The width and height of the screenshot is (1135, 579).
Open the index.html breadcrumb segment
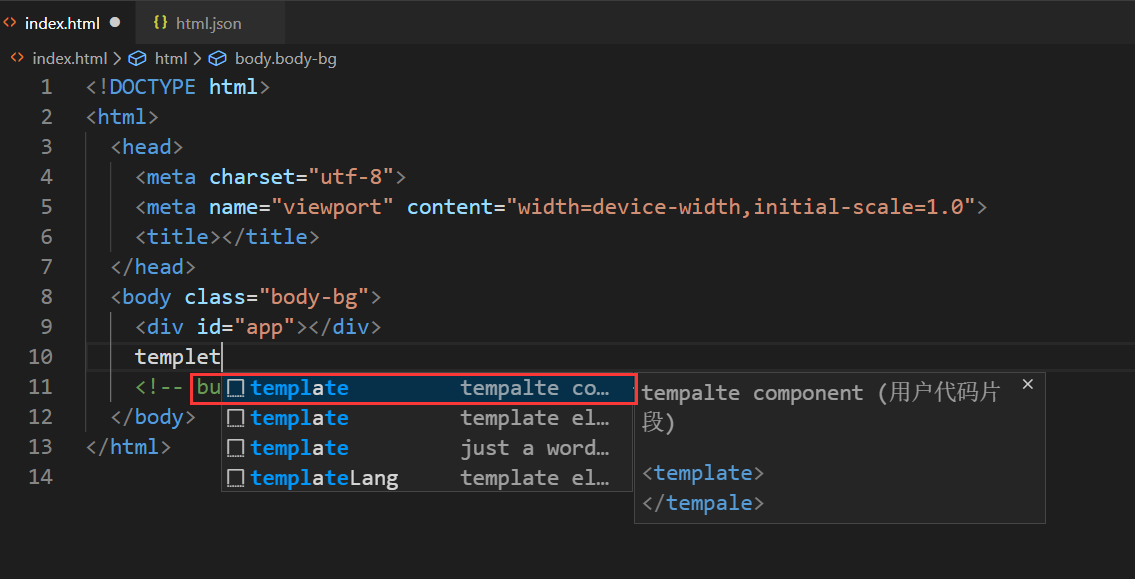click(69, 59)
